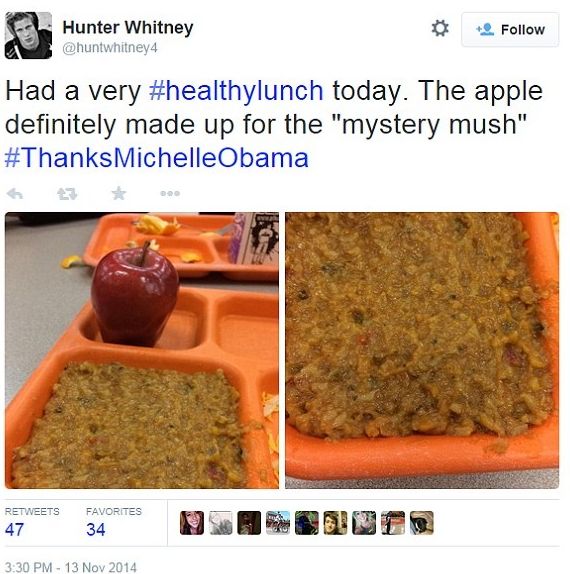The width and height of the screenshot is (570, 574).
Task: Open the three-dots more options icon
Action: click(x=170, y=193)
